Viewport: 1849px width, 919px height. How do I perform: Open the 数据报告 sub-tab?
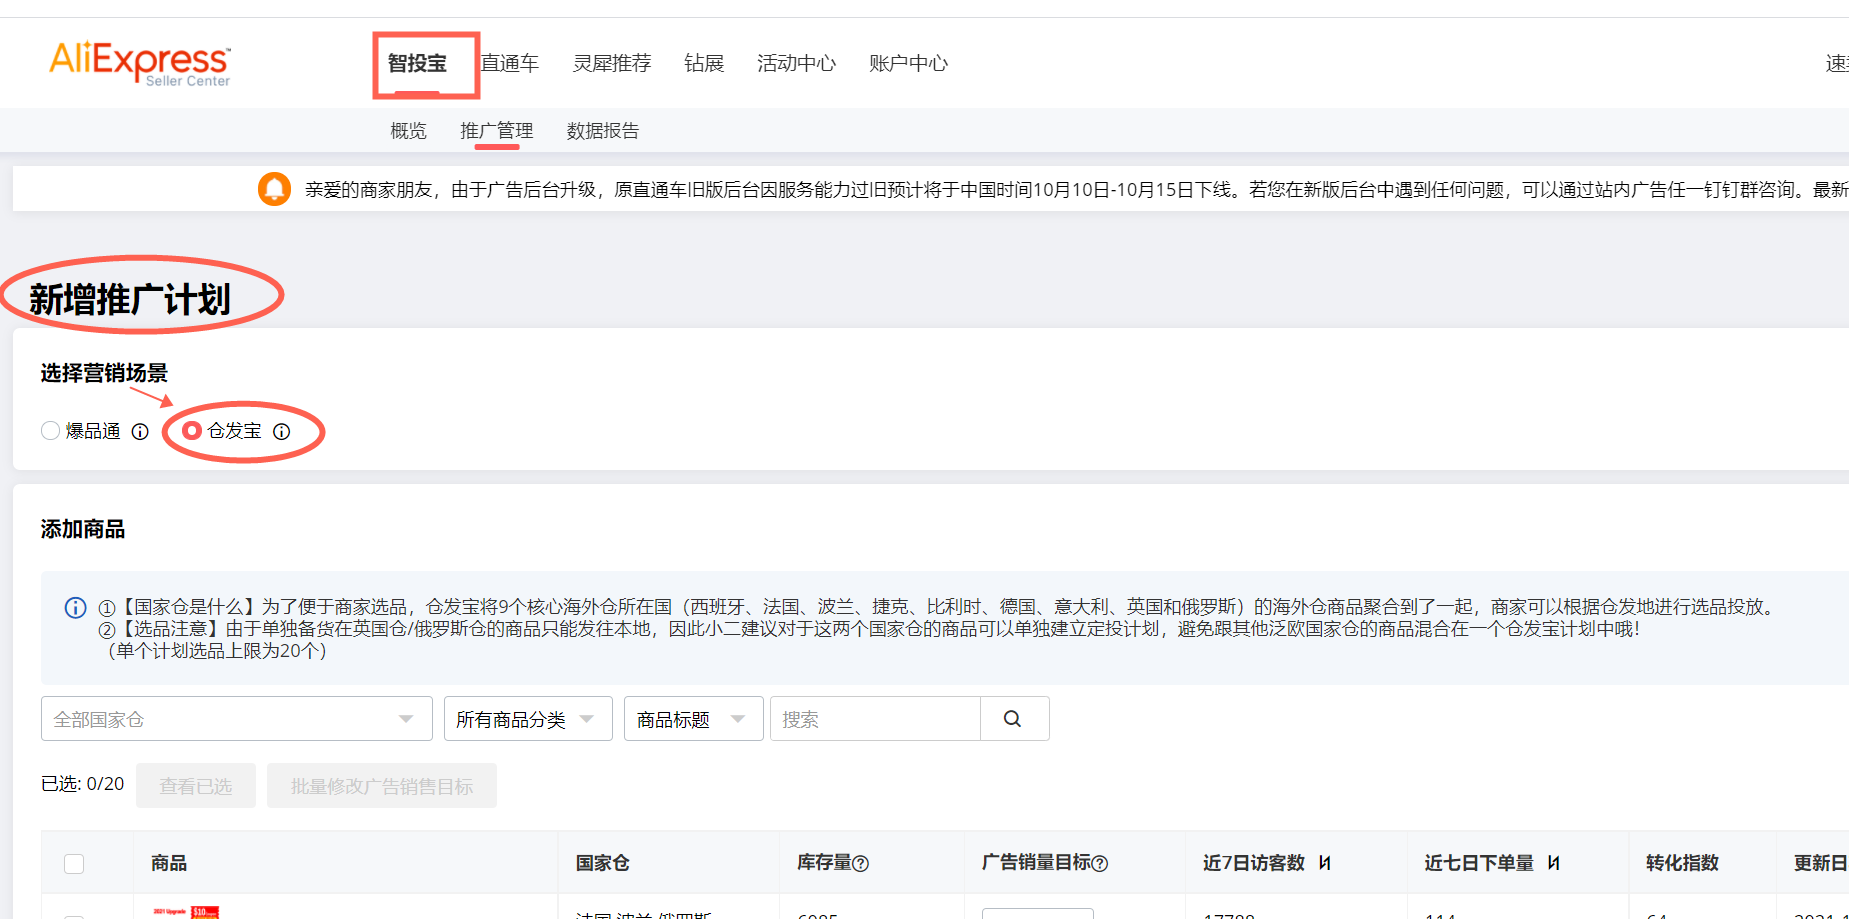[x=602, y=131]
